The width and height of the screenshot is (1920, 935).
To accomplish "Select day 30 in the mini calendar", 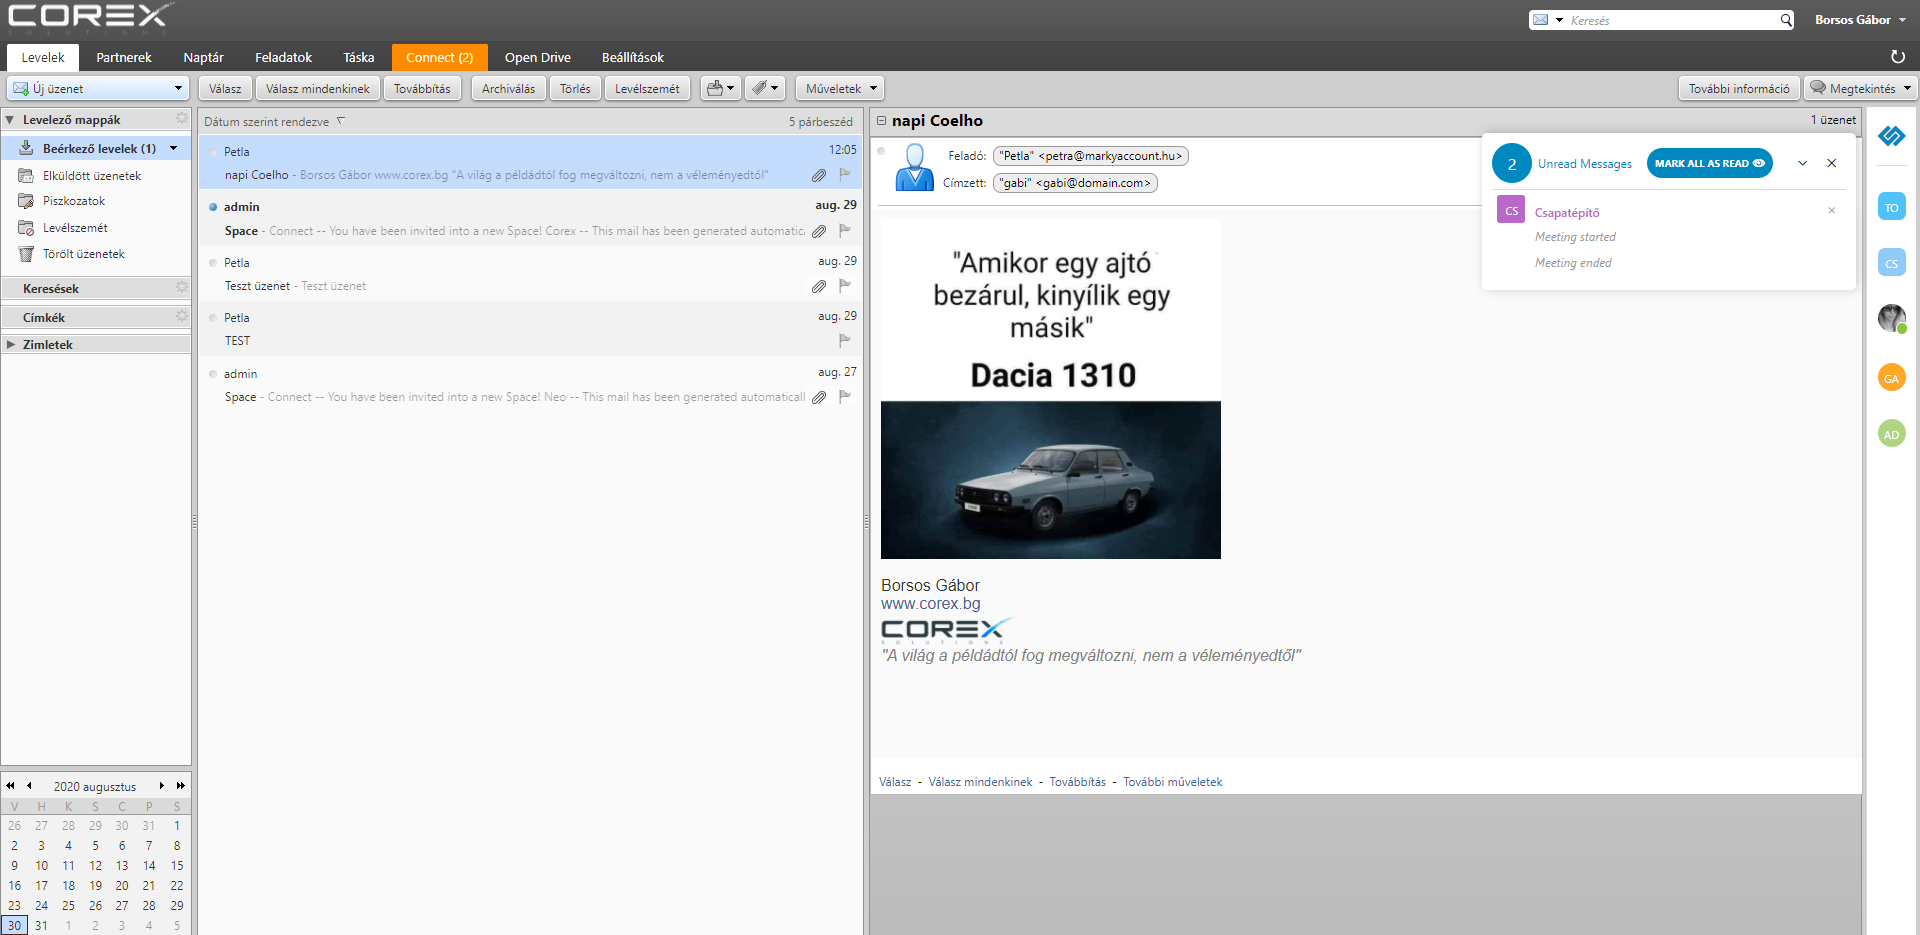I will [14, 925].
